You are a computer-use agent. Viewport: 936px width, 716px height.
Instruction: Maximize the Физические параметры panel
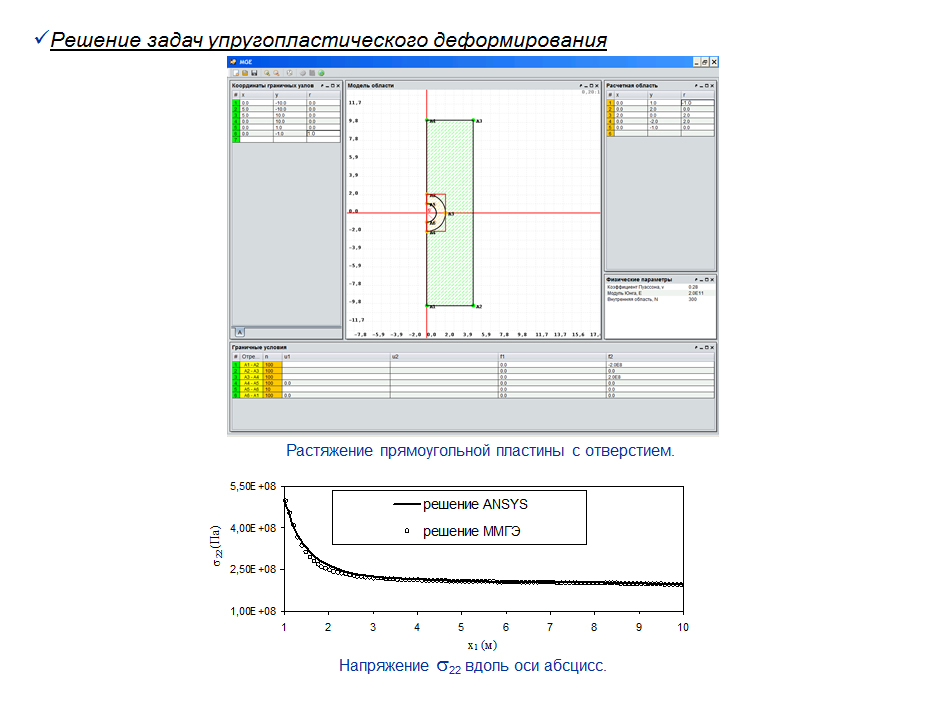(x=707, y=279)
